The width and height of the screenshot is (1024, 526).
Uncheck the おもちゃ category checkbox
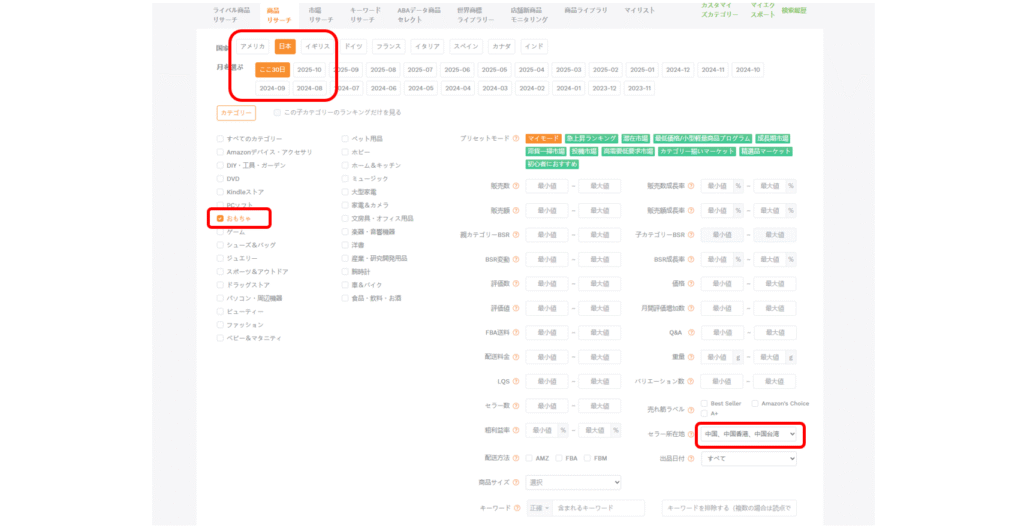click(x=220, y=218)
